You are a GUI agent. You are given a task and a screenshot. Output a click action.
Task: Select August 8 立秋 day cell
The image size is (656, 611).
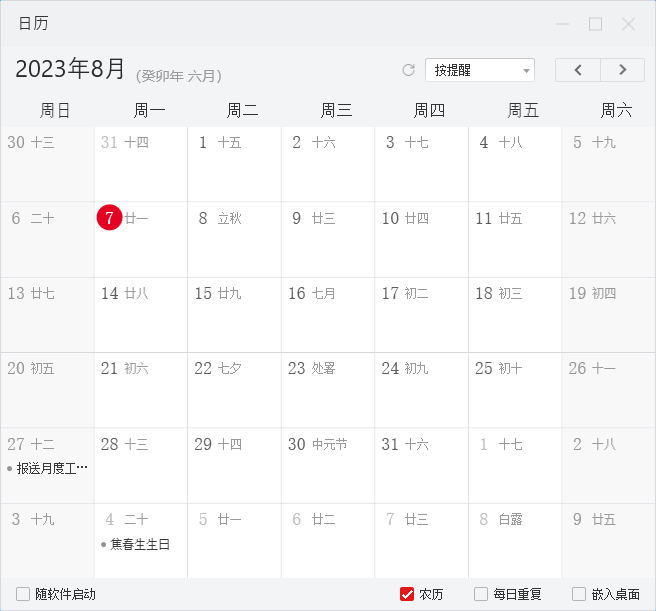[234, 239]
